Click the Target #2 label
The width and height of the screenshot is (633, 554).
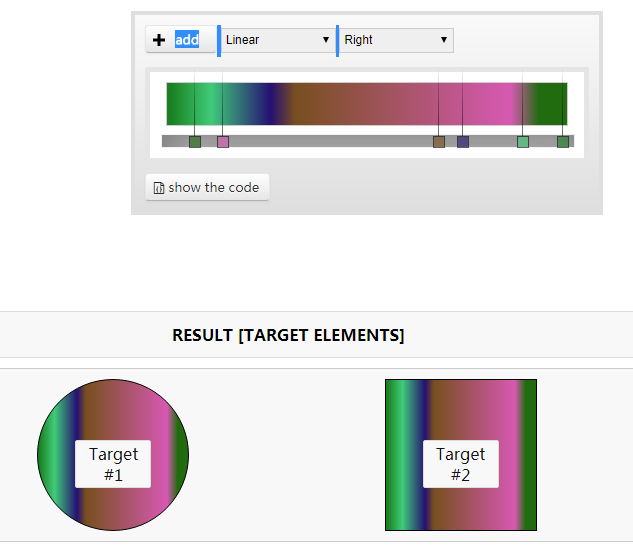tap(461, 464)
